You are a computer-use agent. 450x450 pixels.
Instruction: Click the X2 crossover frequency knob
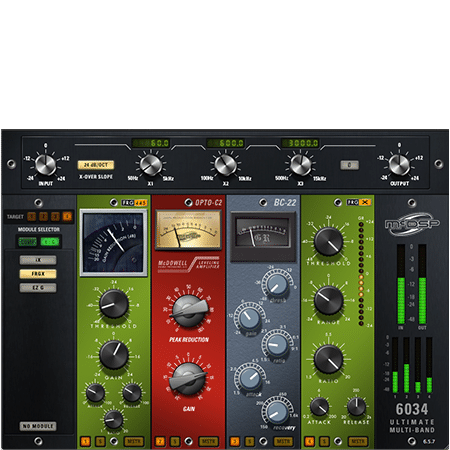(x=226, y=165)
